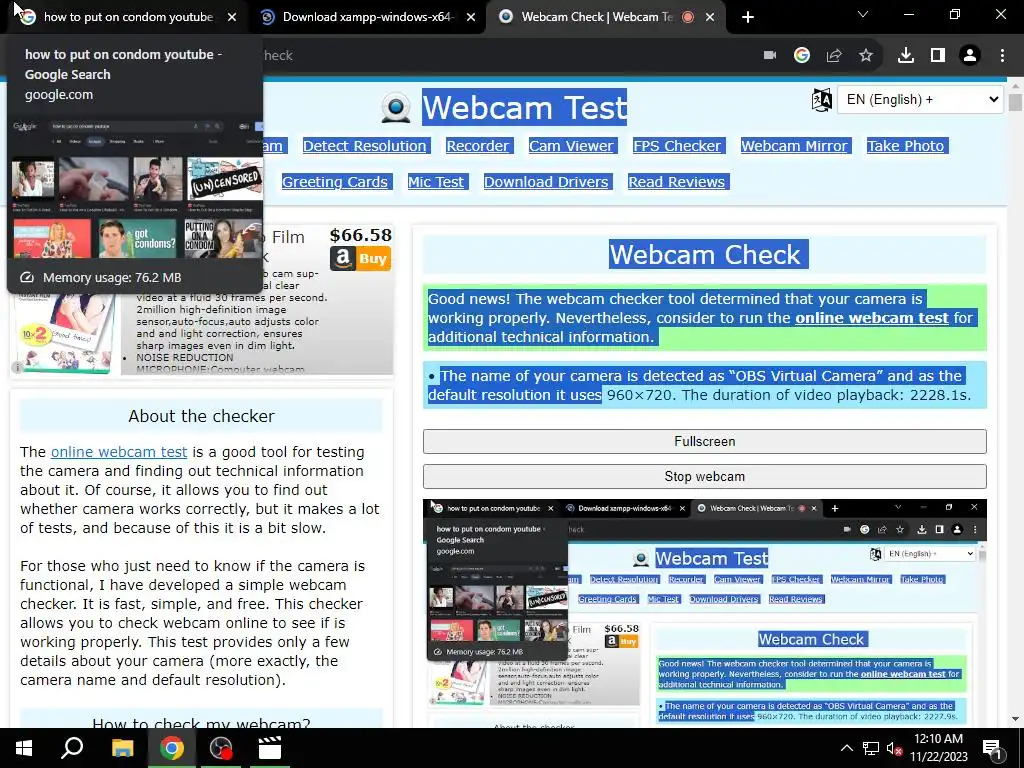Click the Chrome taskbar icon

172,748
